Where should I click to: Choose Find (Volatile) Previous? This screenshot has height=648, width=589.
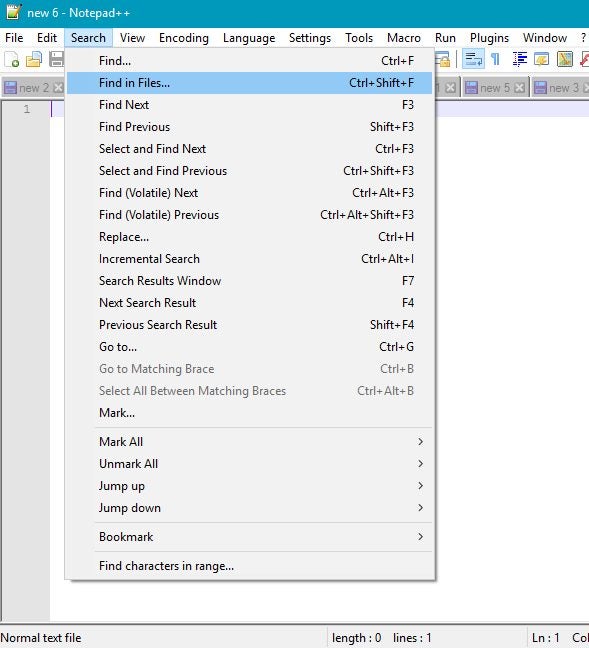coord(249,215)
